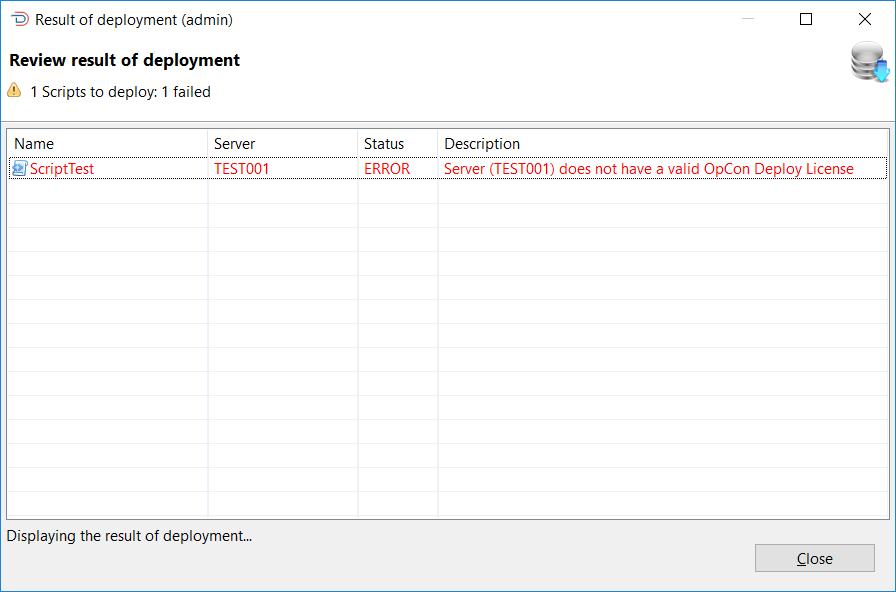
Task: Close the window with the title bar X
Action: point(865,19)
